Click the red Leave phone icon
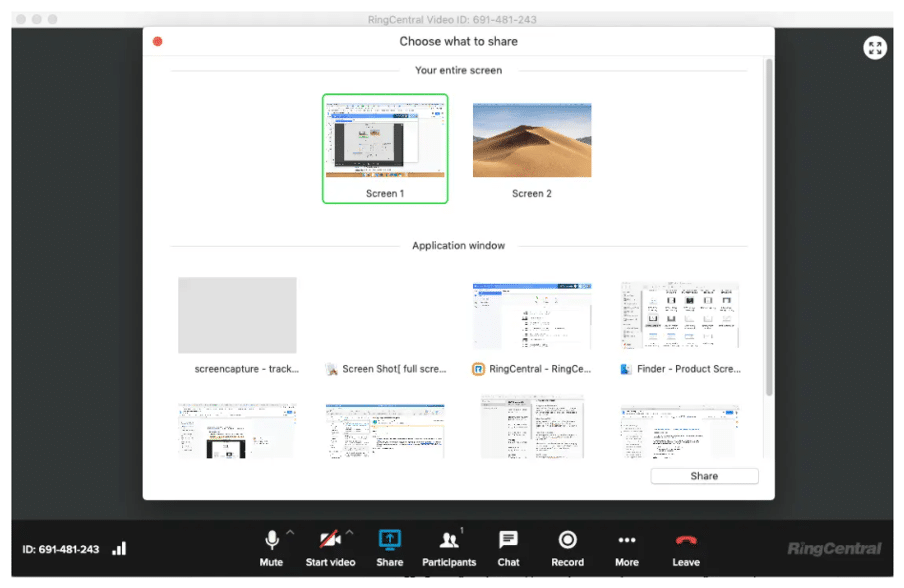Viewport: 904px width, 588px height. click(685, 541)
